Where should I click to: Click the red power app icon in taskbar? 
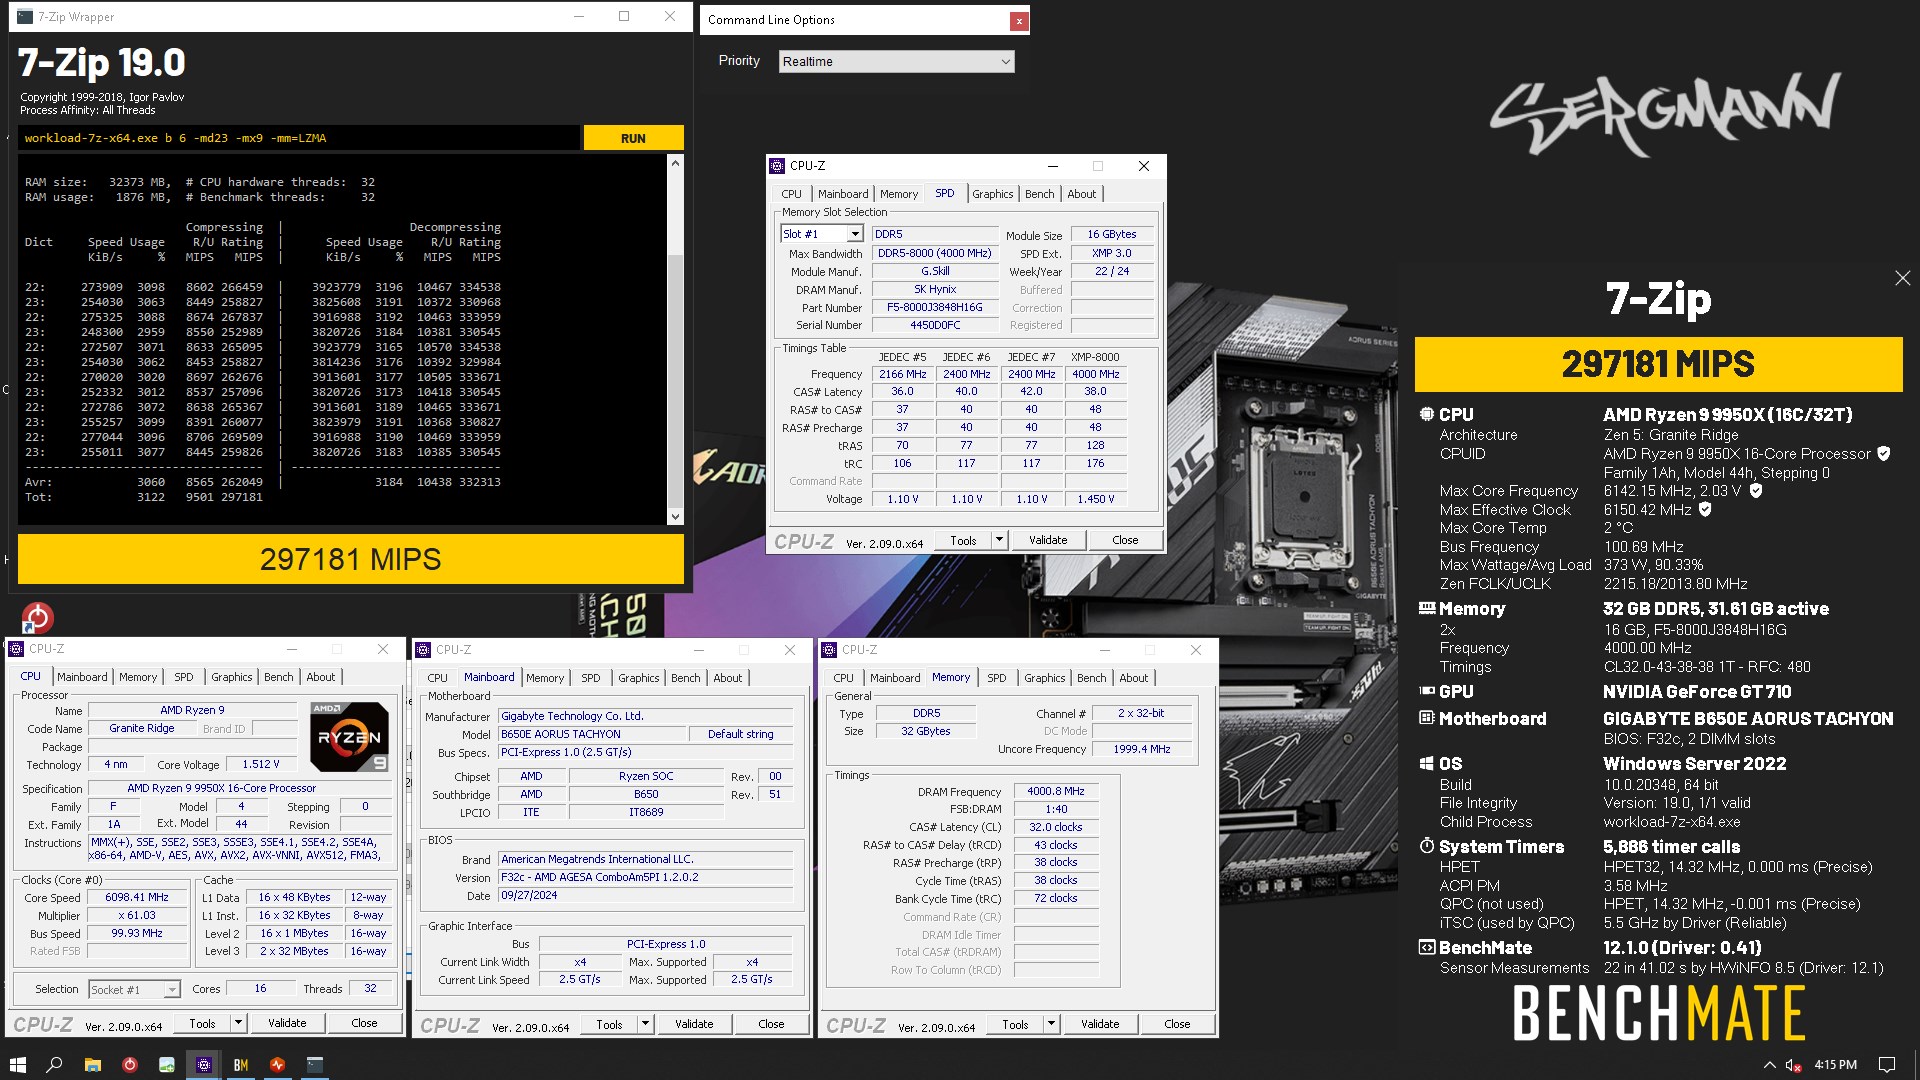[129, 1065]
